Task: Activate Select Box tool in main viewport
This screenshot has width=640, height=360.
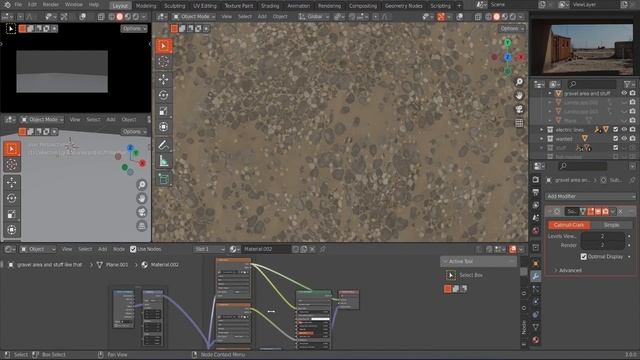Action: (x=163, y=46)
